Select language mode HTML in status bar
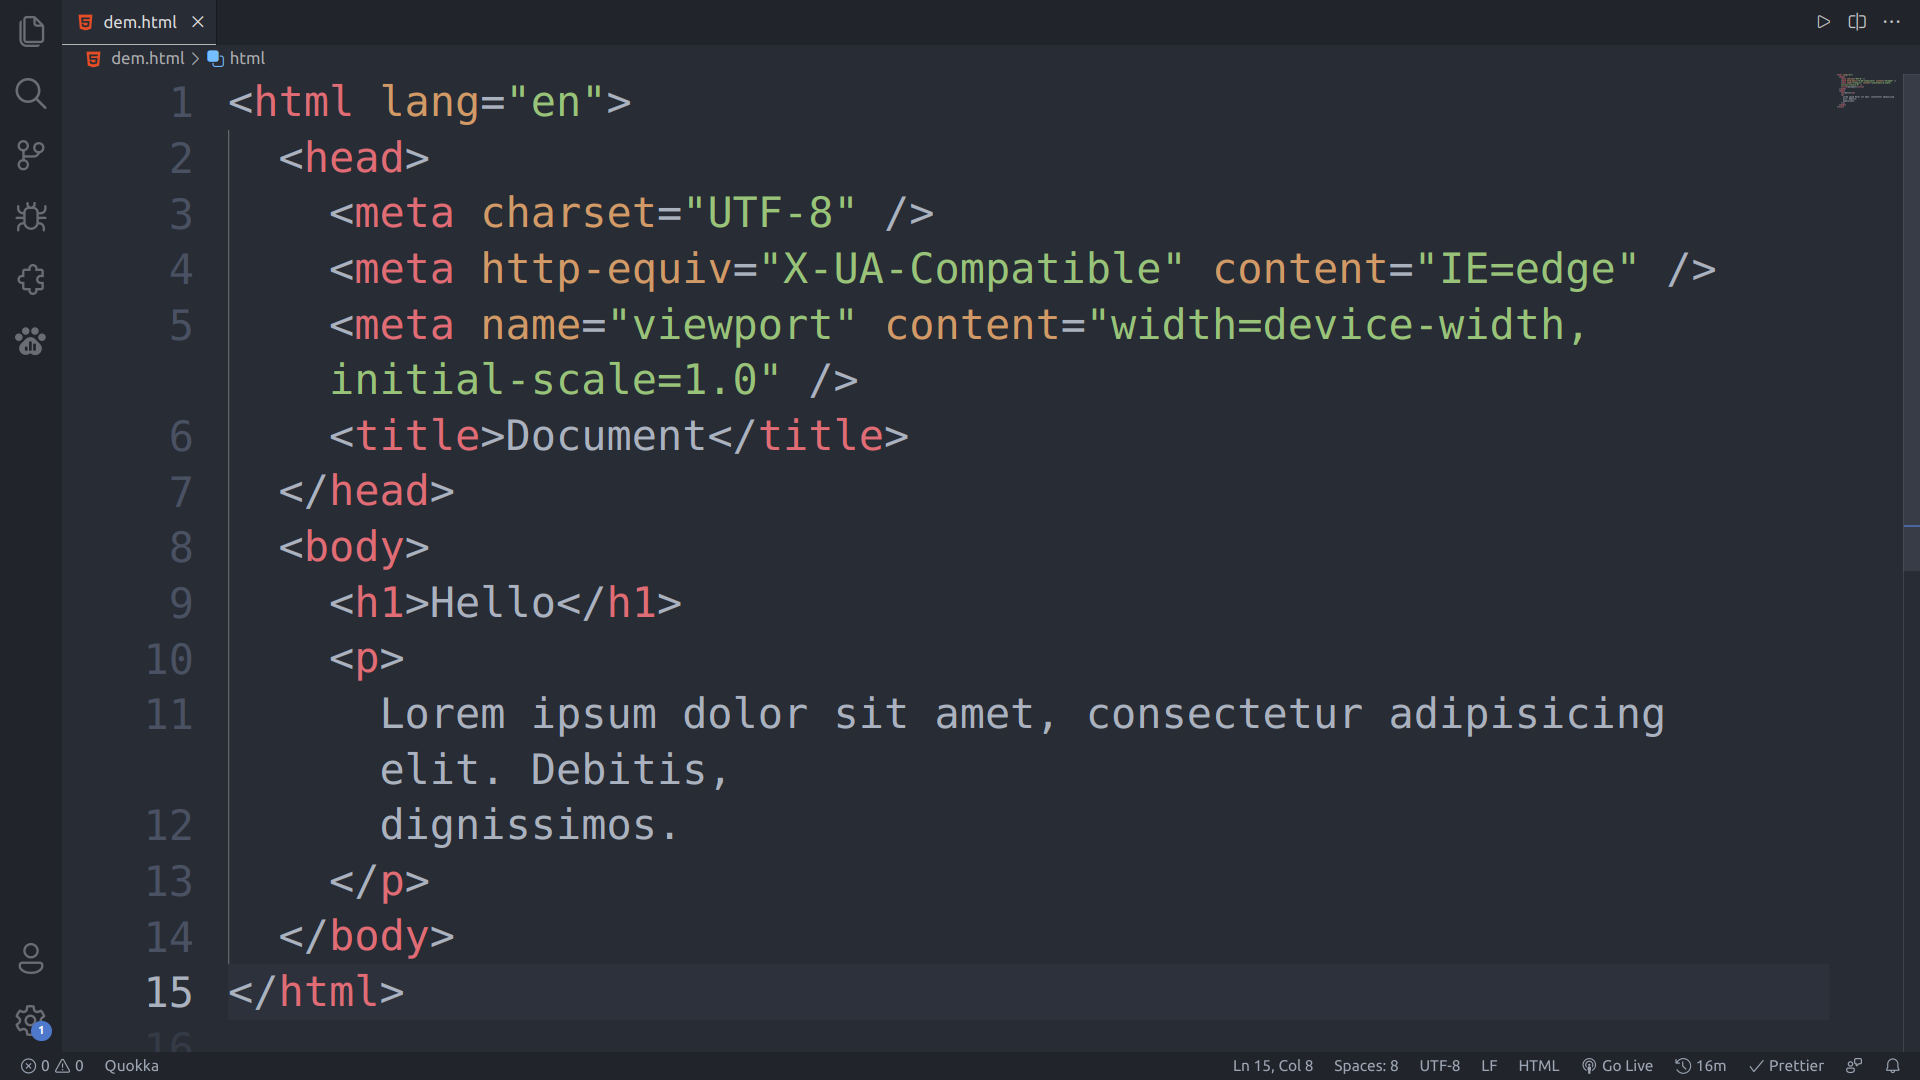The image size is (1920, 1080). [x=1538, y=1066]
